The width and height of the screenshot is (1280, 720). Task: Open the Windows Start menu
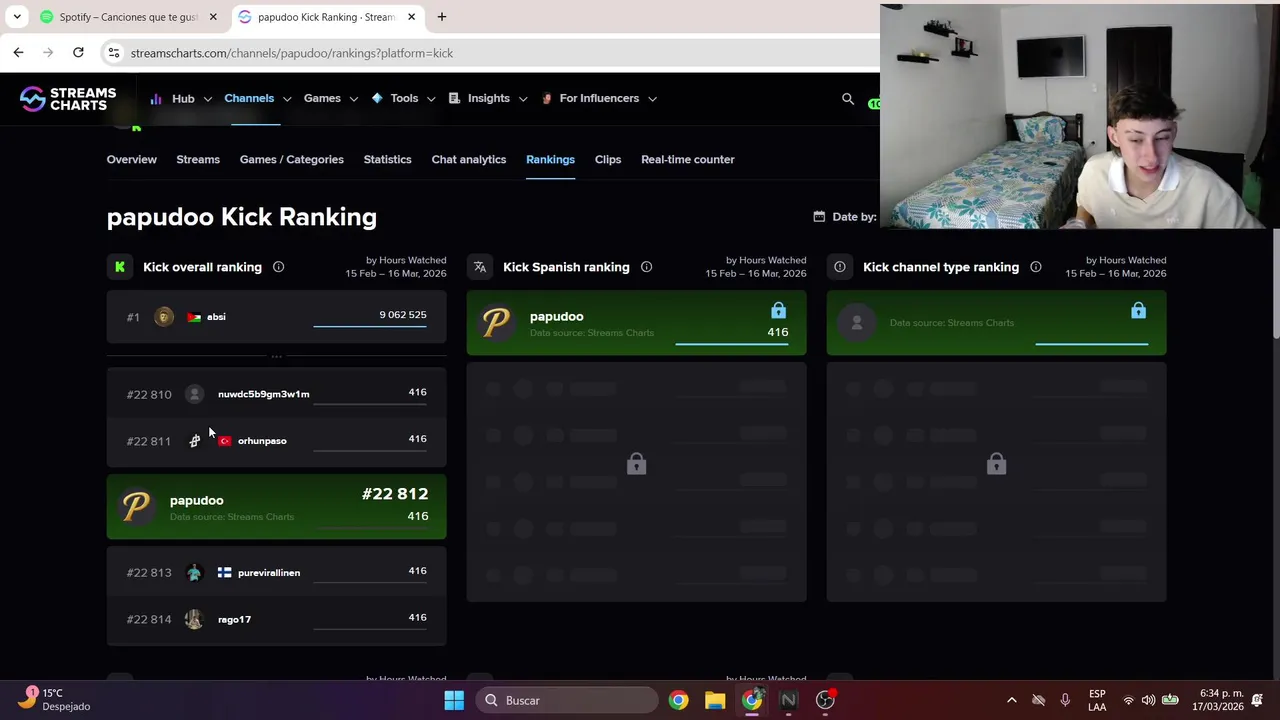click(454, 700)
